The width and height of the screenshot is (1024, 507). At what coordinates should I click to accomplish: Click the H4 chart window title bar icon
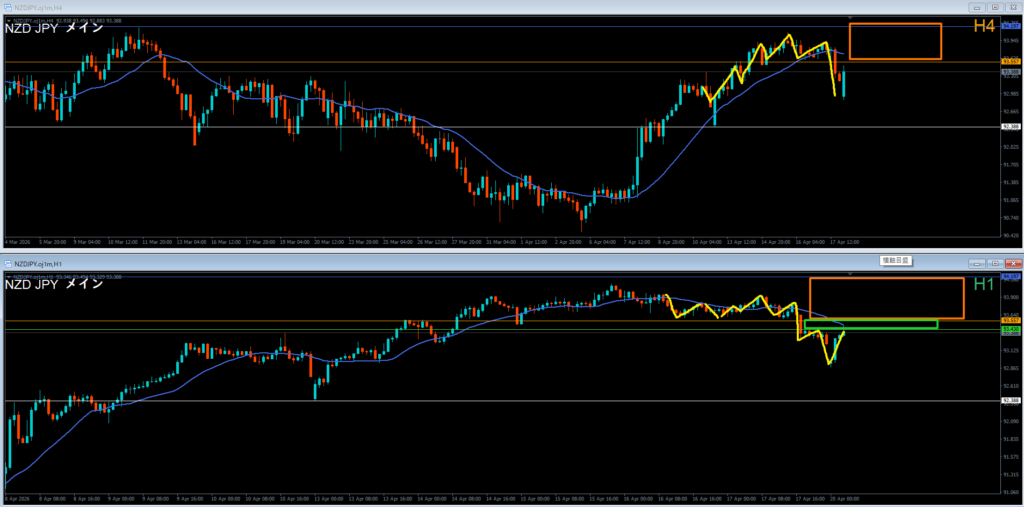point(8,7)
